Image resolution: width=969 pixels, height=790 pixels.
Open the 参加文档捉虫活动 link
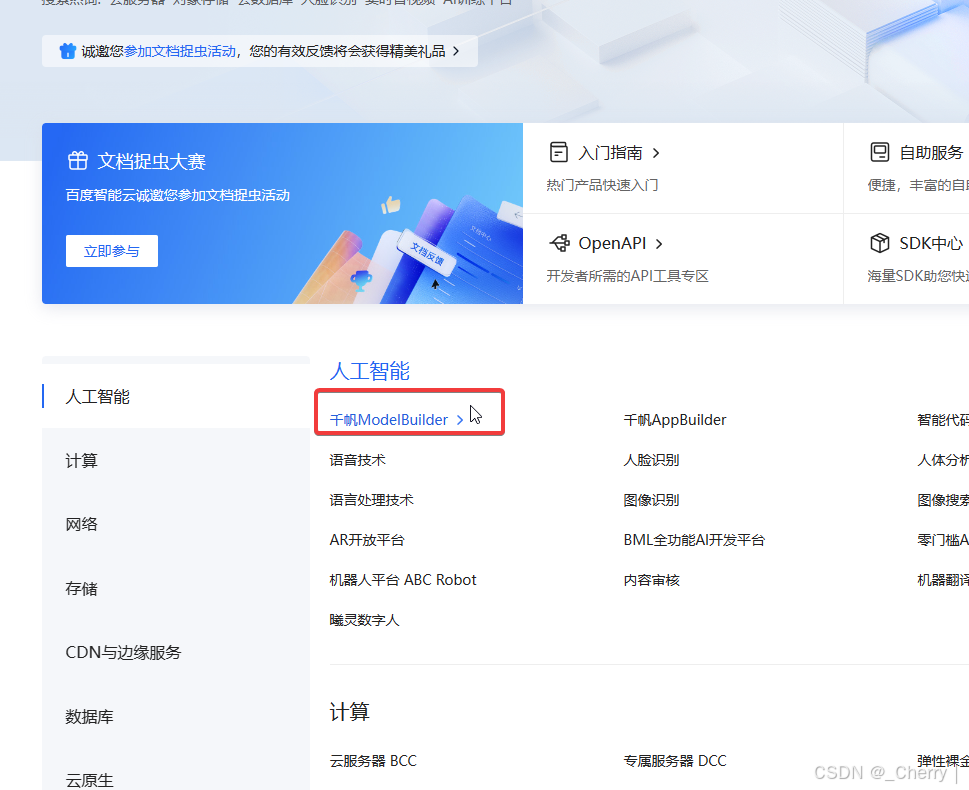pyautogui.click(x=180, y=51)
